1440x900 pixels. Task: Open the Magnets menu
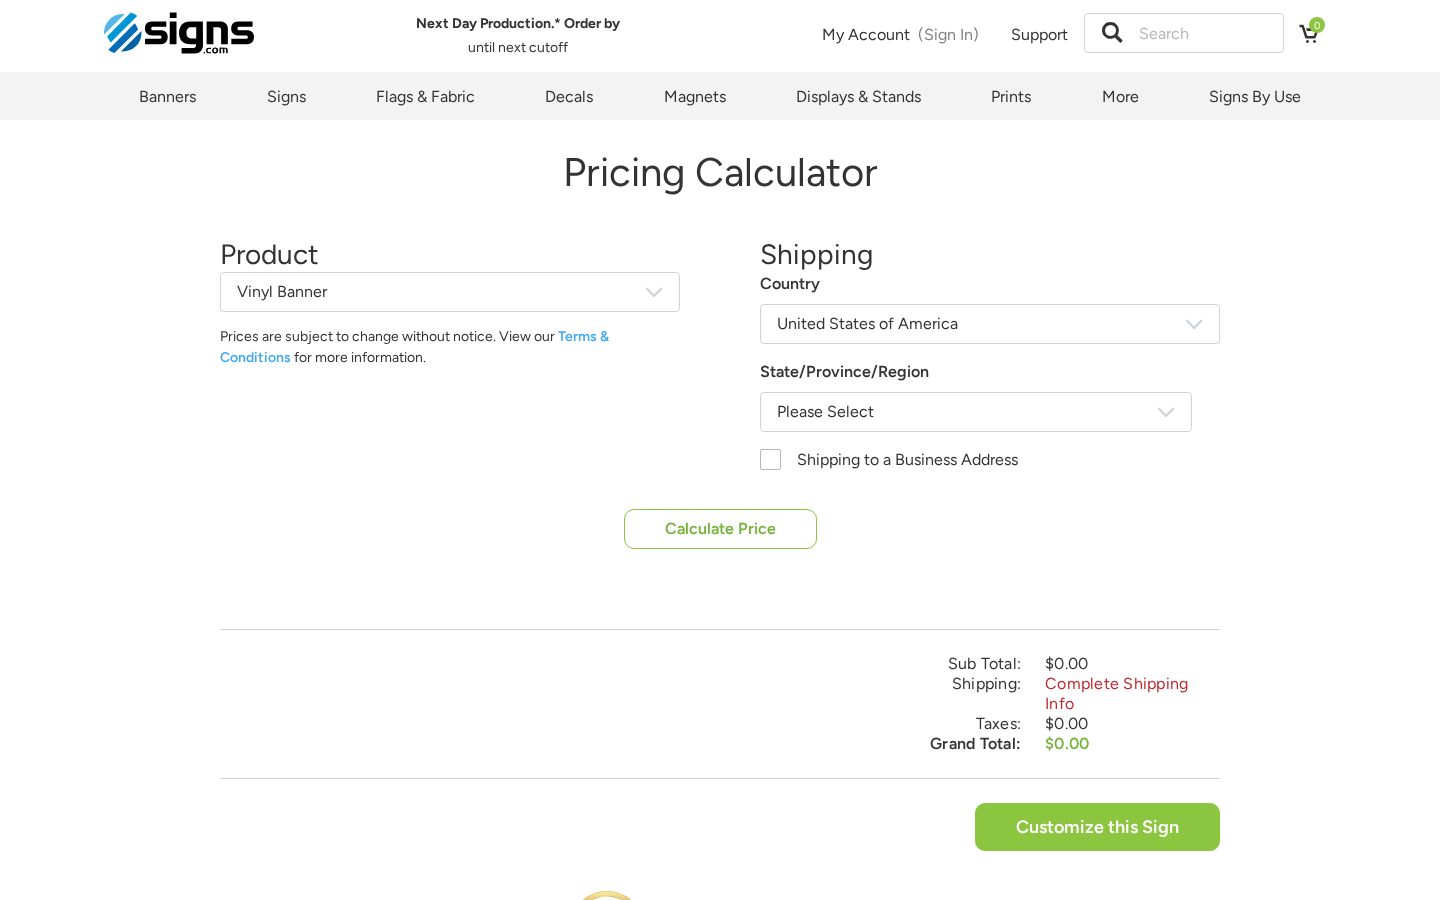point(695,97)
